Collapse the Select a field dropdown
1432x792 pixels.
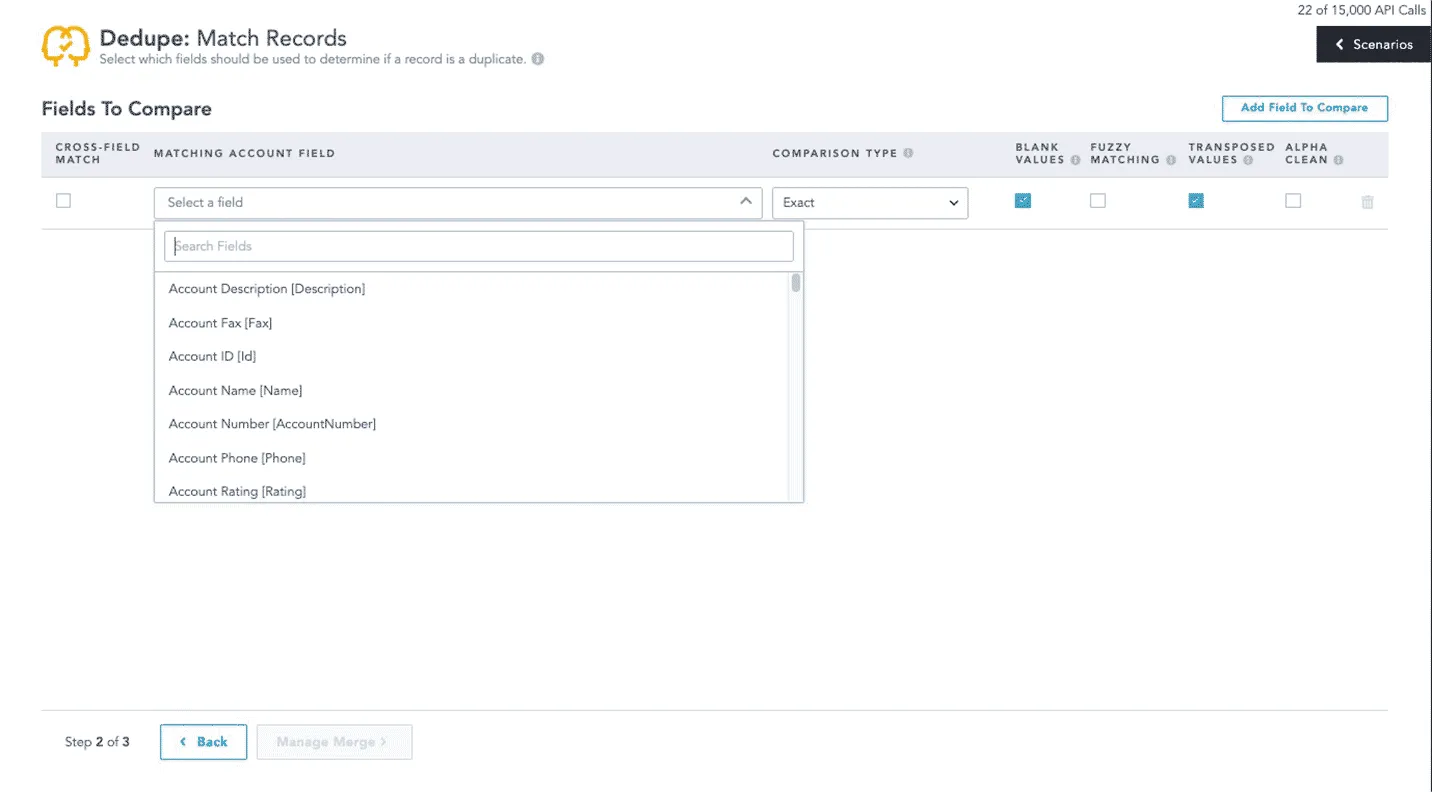458,202
